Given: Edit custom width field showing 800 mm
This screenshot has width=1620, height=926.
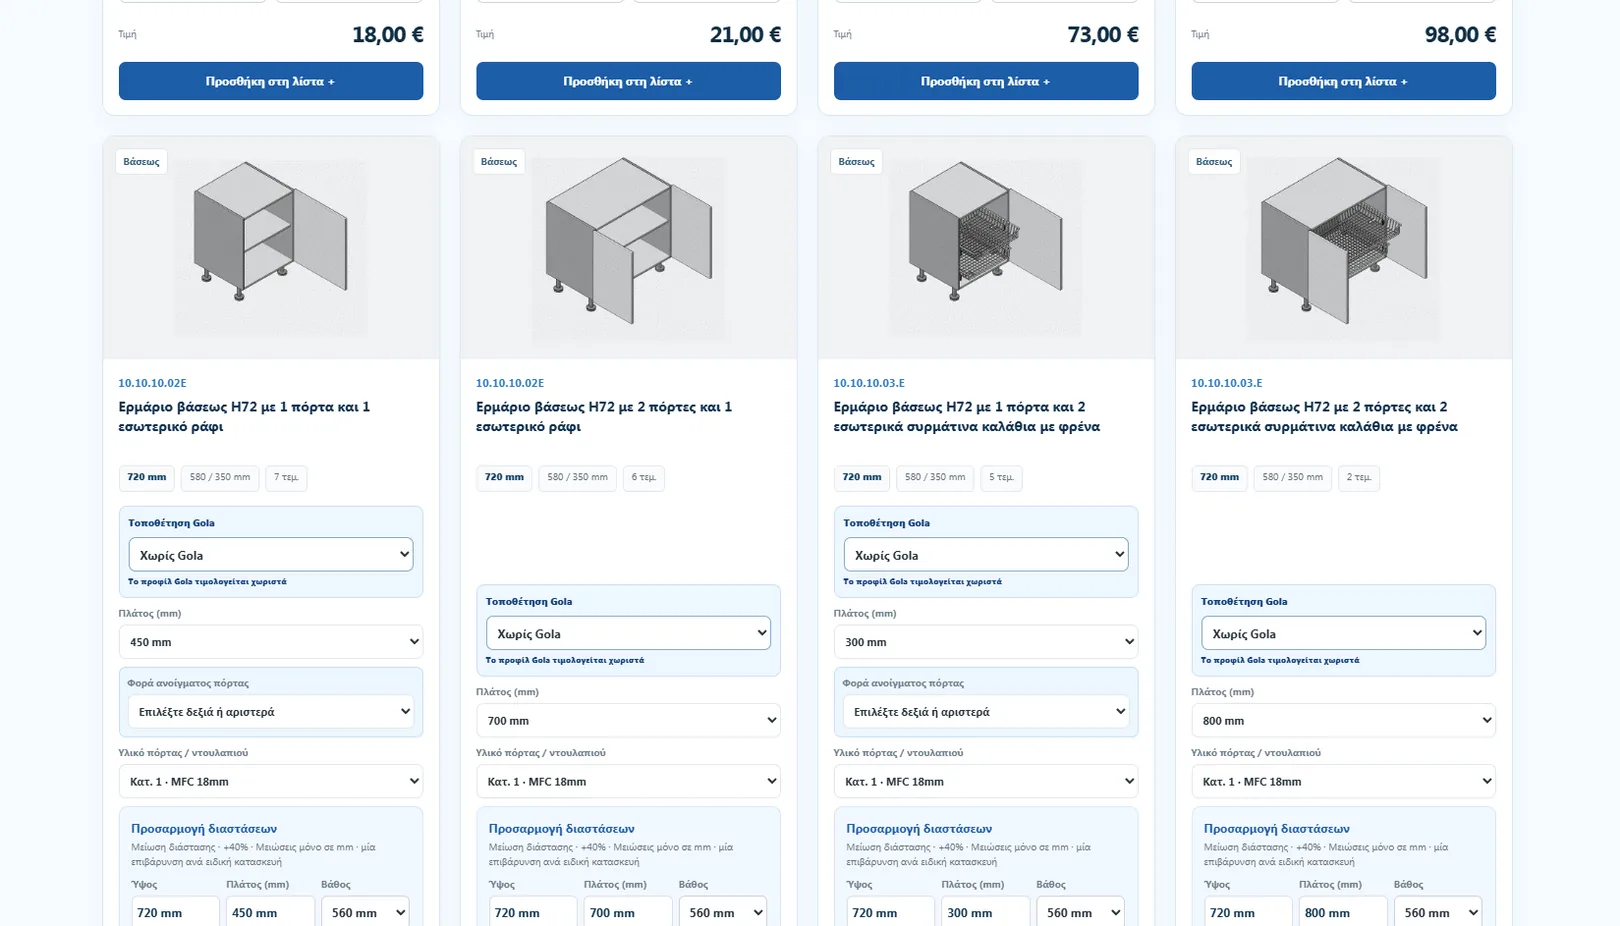Looking at the screenshot, I should click(x=1343, y=912).
